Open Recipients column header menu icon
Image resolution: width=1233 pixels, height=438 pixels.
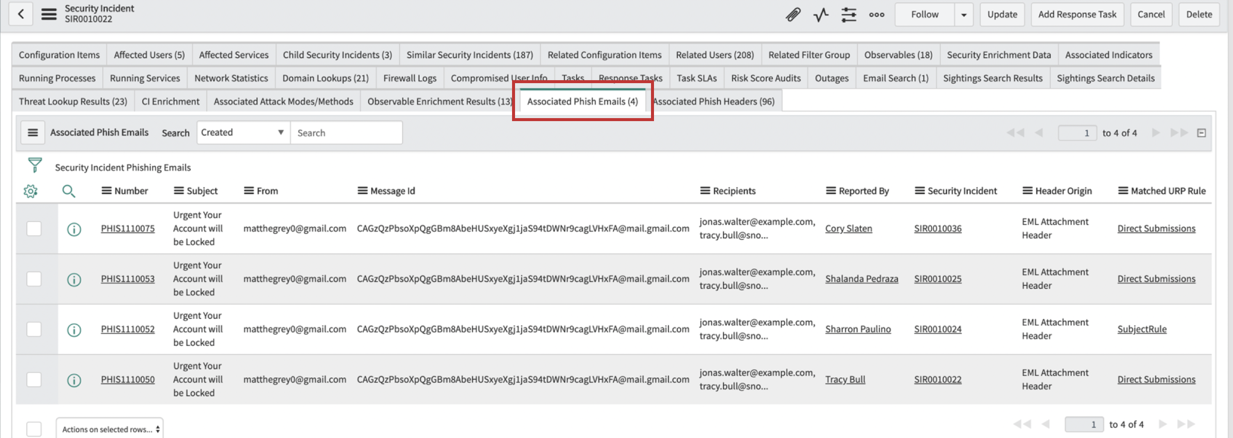(x=705, y=191)
